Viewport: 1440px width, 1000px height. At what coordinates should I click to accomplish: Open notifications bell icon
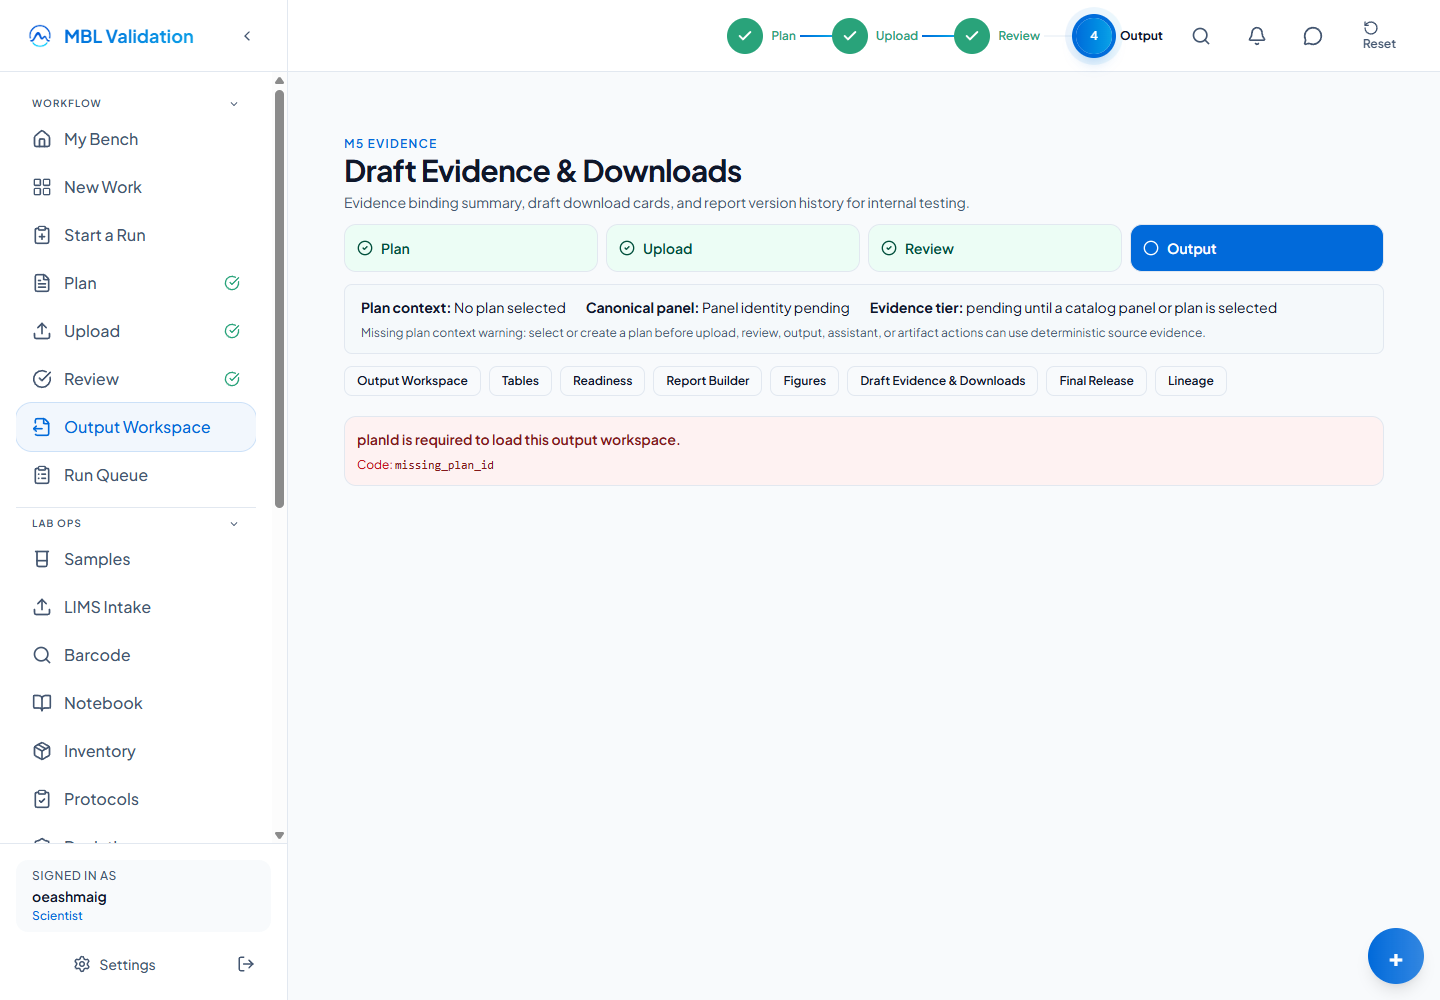pyautogui.click(x=1257, y=36)
